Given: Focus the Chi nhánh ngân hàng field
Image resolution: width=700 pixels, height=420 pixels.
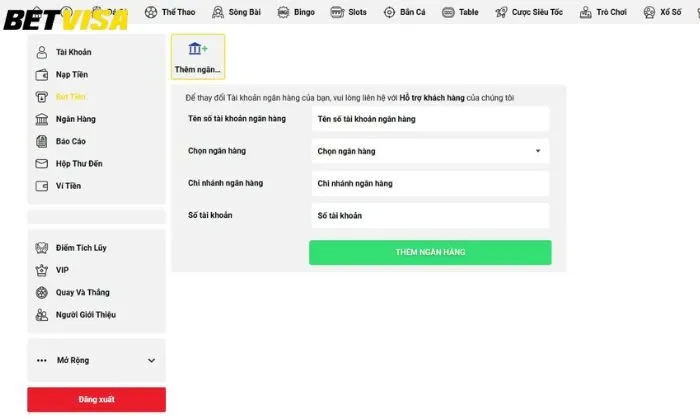Looking at the screenshot, I should pyautogui.click(x=429, y=184).
